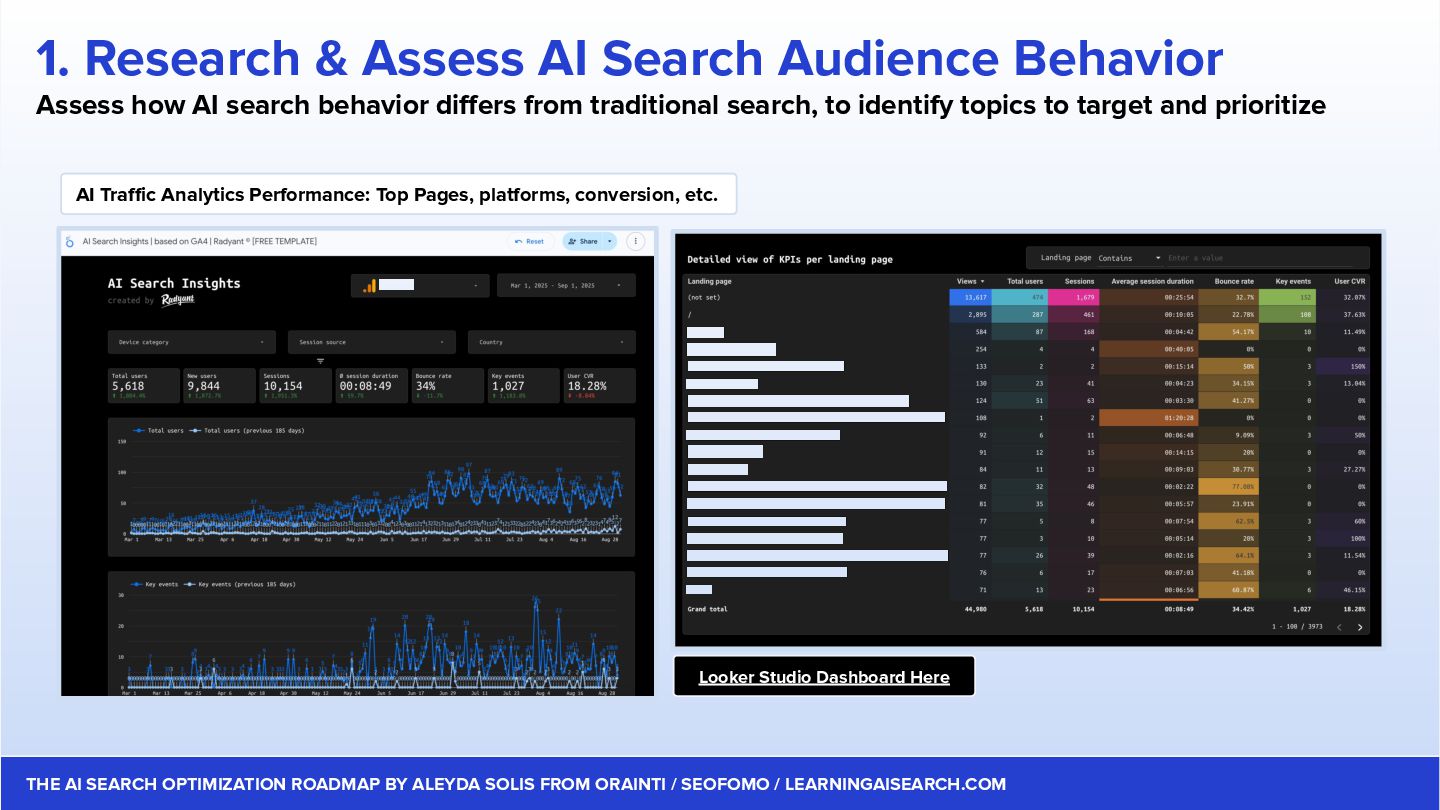This screenshot has height=810, width=1440.
Task: Open the Landing page Contains match-type dropdown
Action: [x=1130, y=258]
